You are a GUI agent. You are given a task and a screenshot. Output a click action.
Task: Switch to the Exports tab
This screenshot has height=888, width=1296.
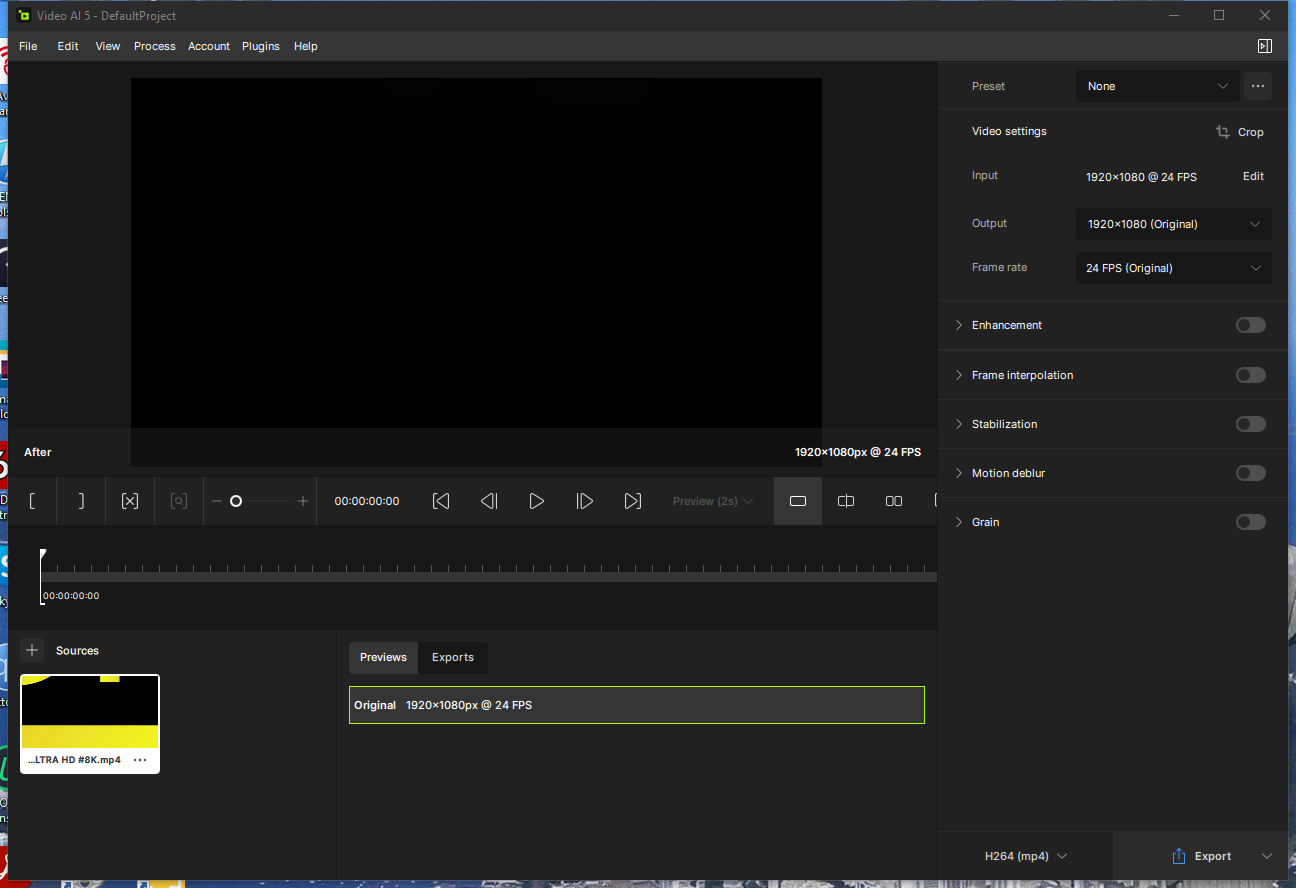[453, 657]
